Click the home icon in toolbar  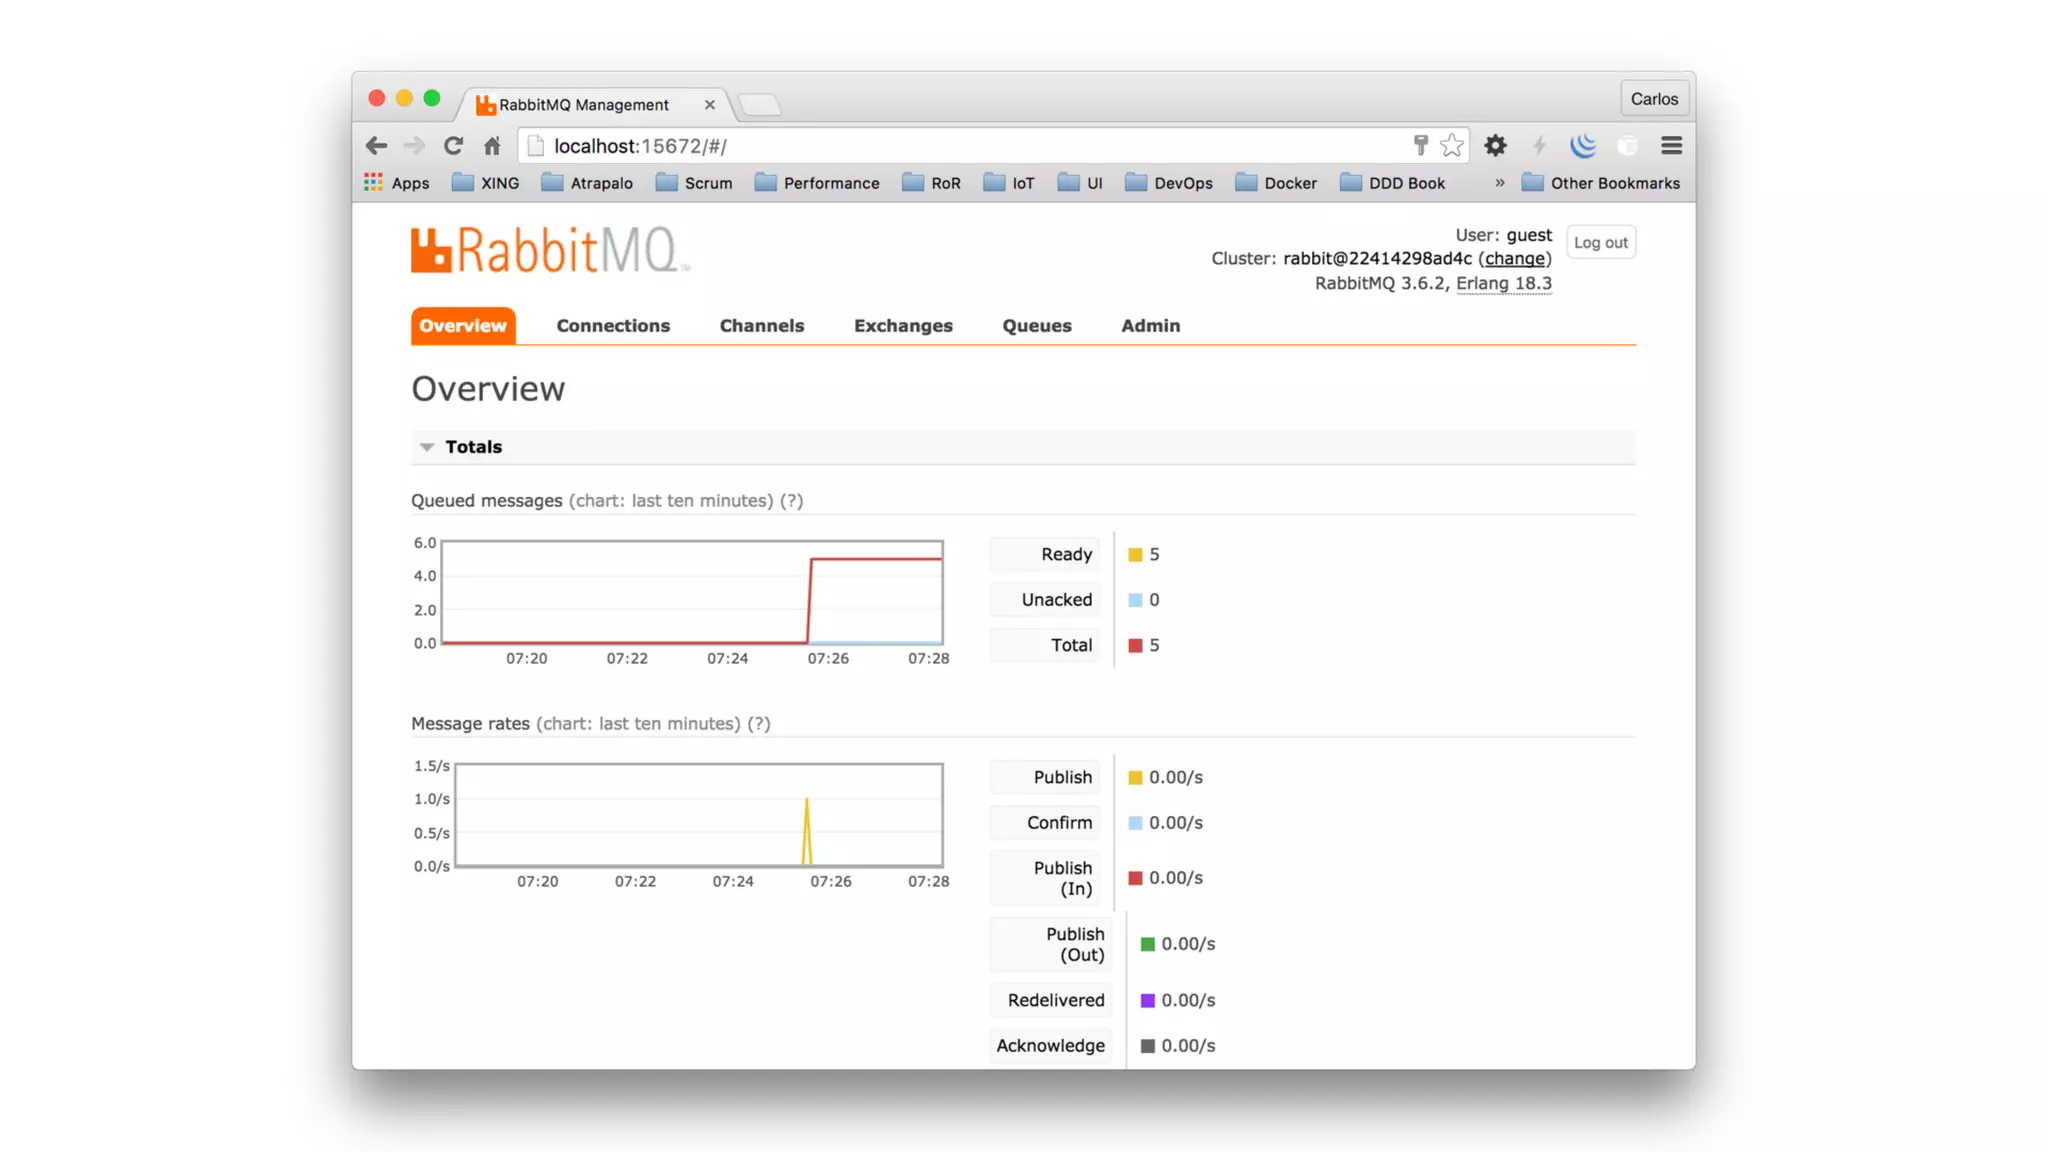[x=492, y=146]
